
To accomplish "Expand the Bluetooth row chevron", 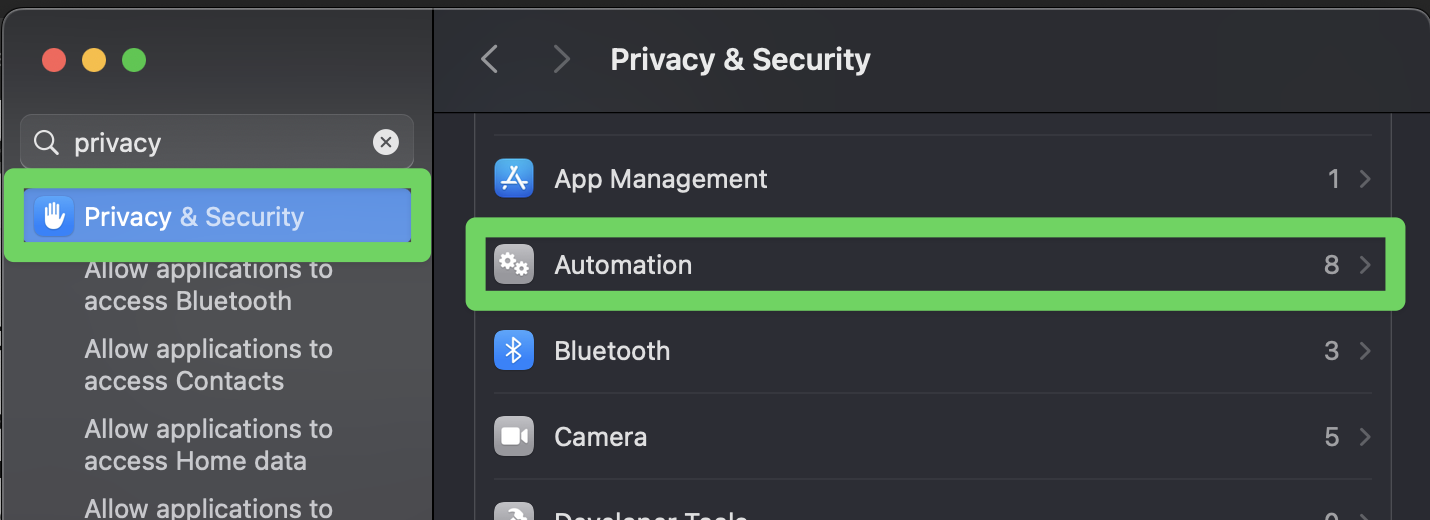I will pos(1365,351).
